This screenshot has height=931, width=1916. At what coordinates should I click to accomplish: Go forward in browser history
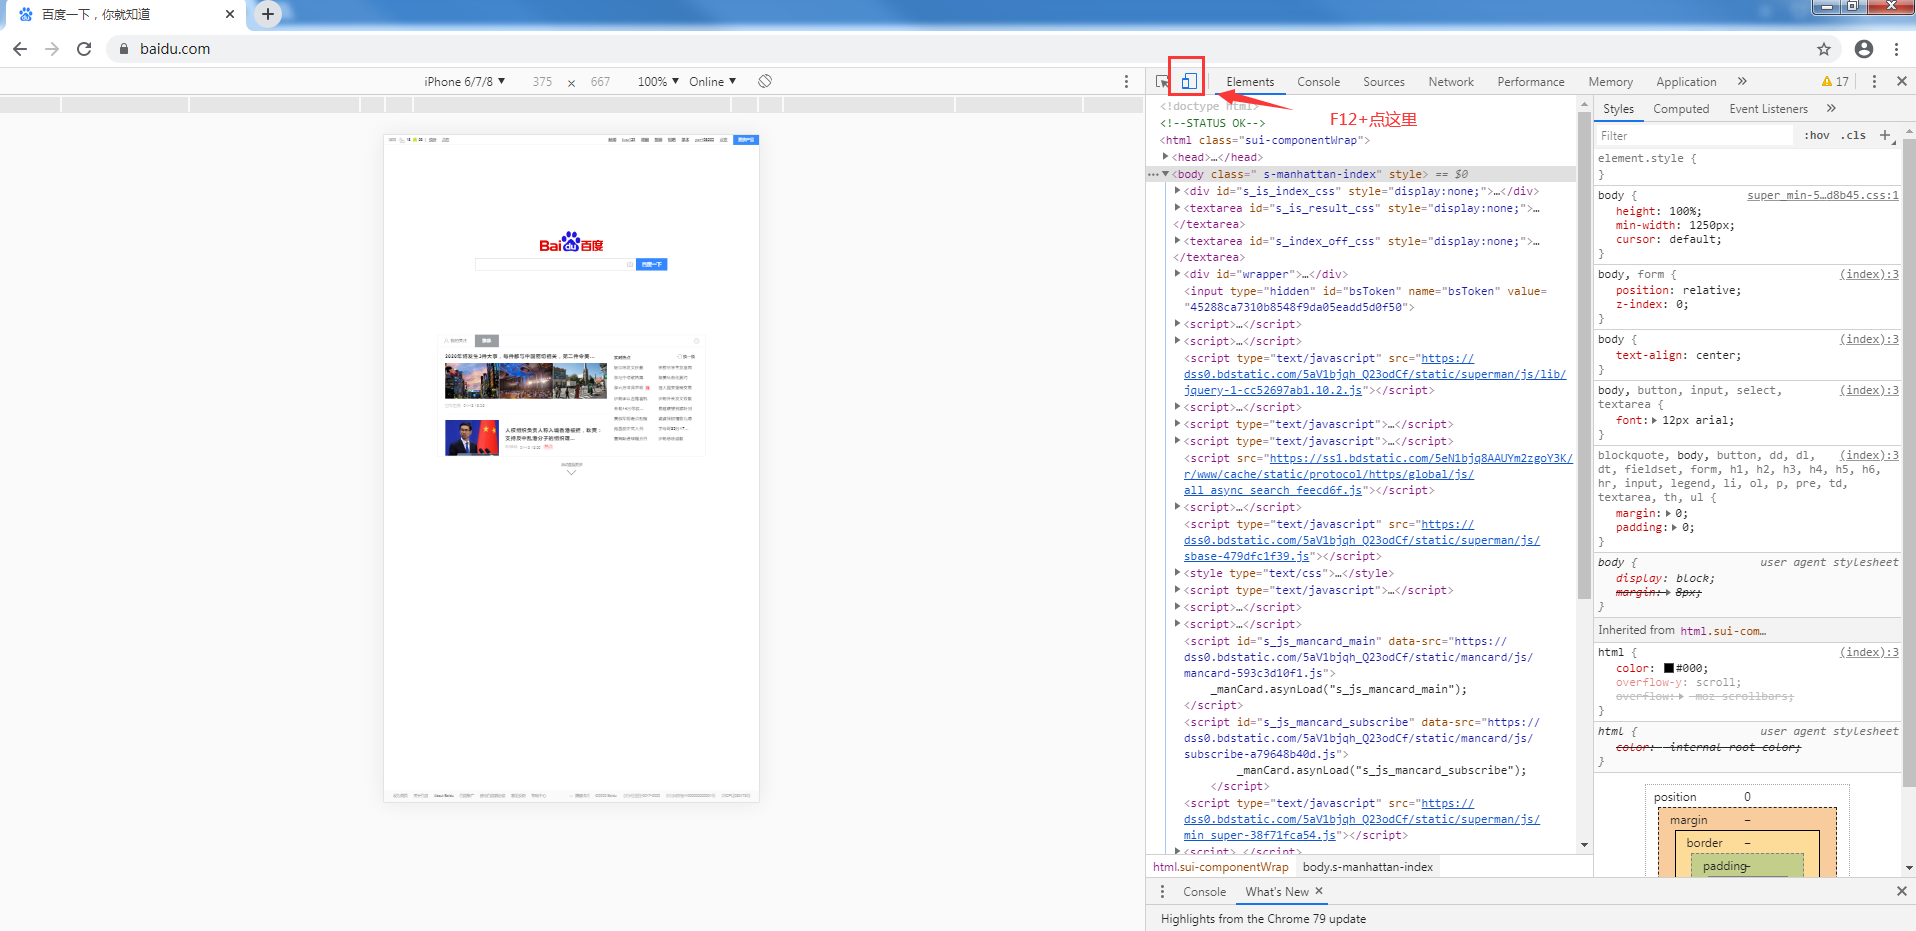(x=52, y=48)
